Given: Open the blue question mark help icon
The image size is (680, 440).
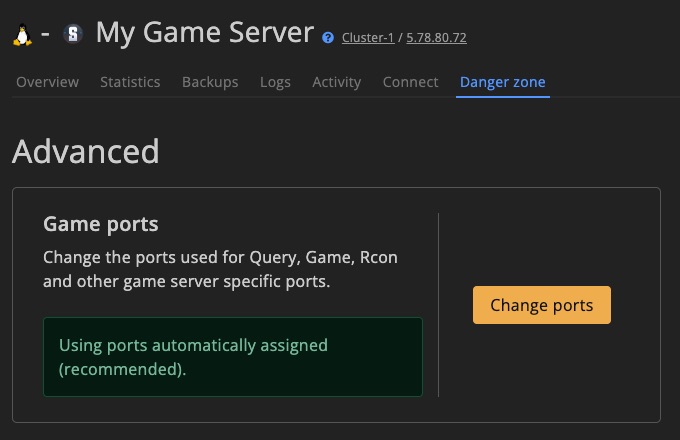Looking at the screenshot, I should pos(328,38).
